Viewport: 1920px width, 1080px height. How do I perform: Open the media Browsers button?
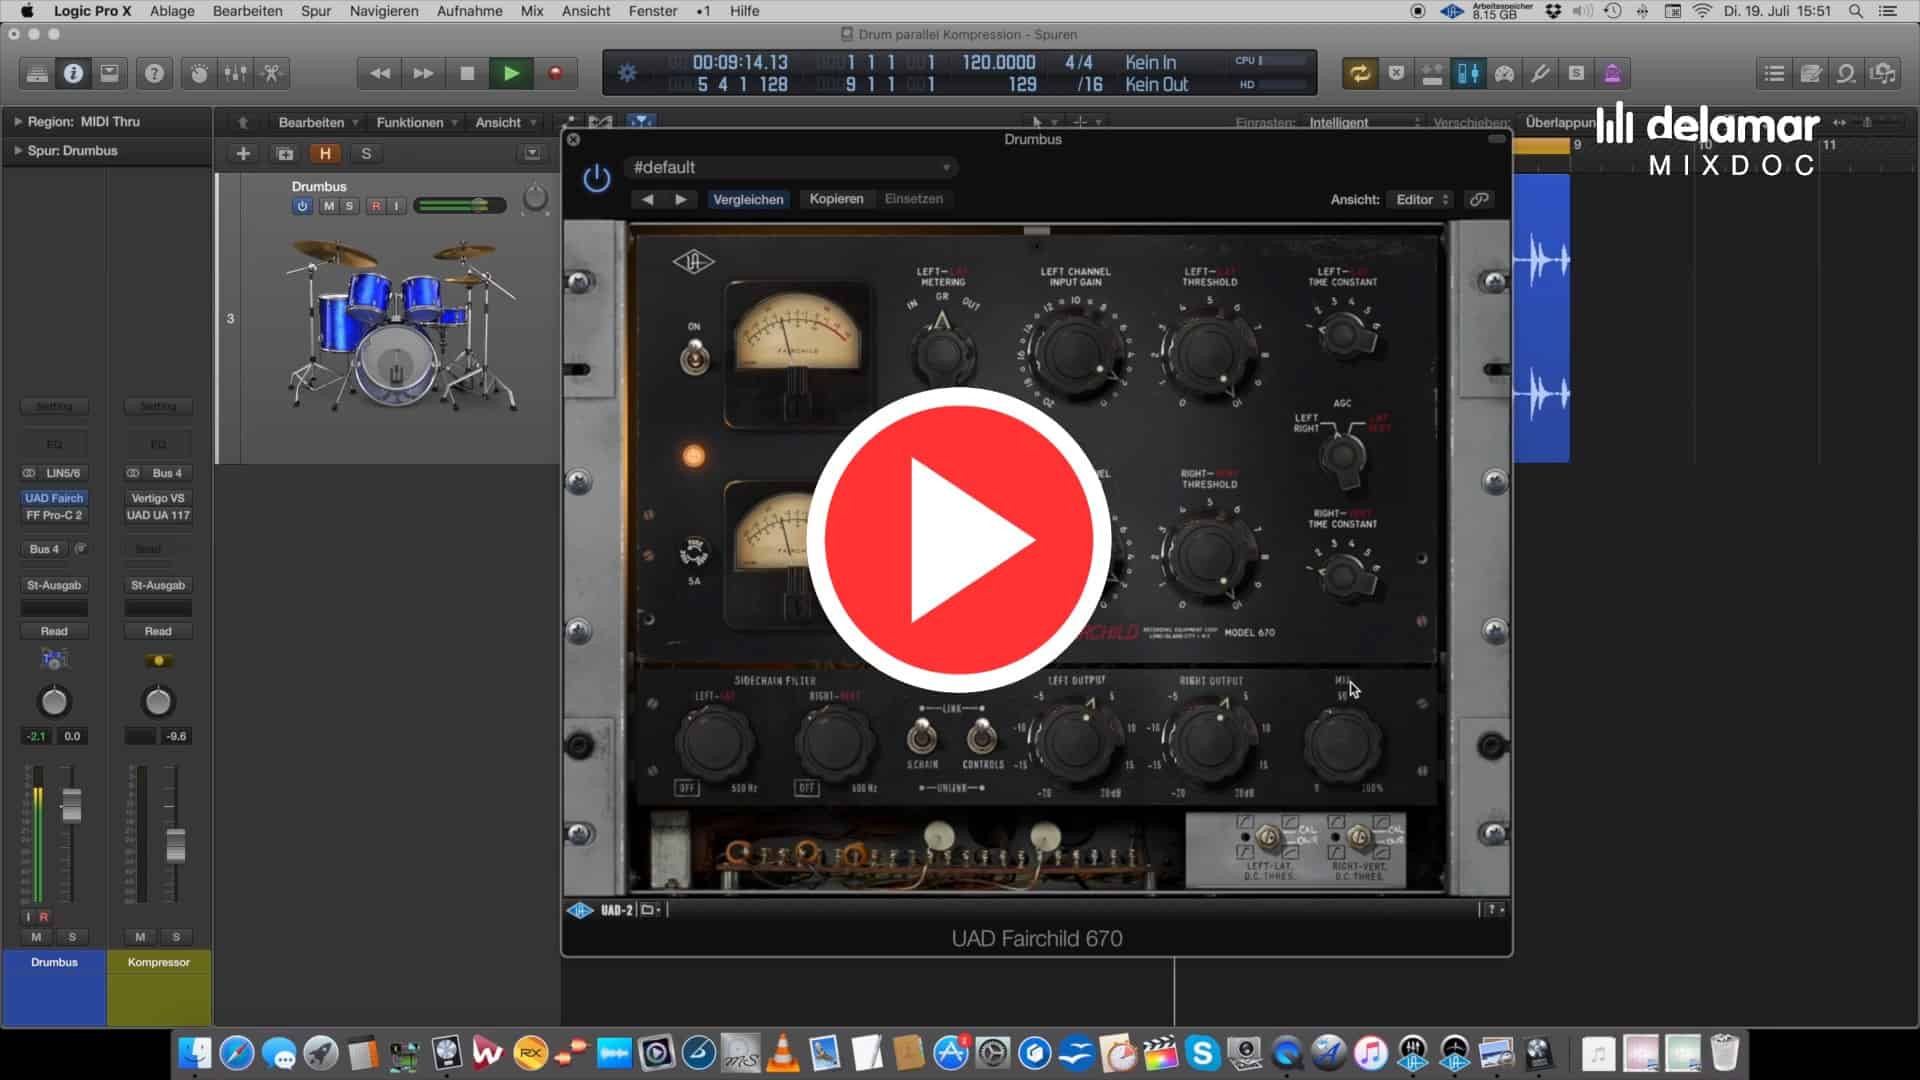point(1883,73)
